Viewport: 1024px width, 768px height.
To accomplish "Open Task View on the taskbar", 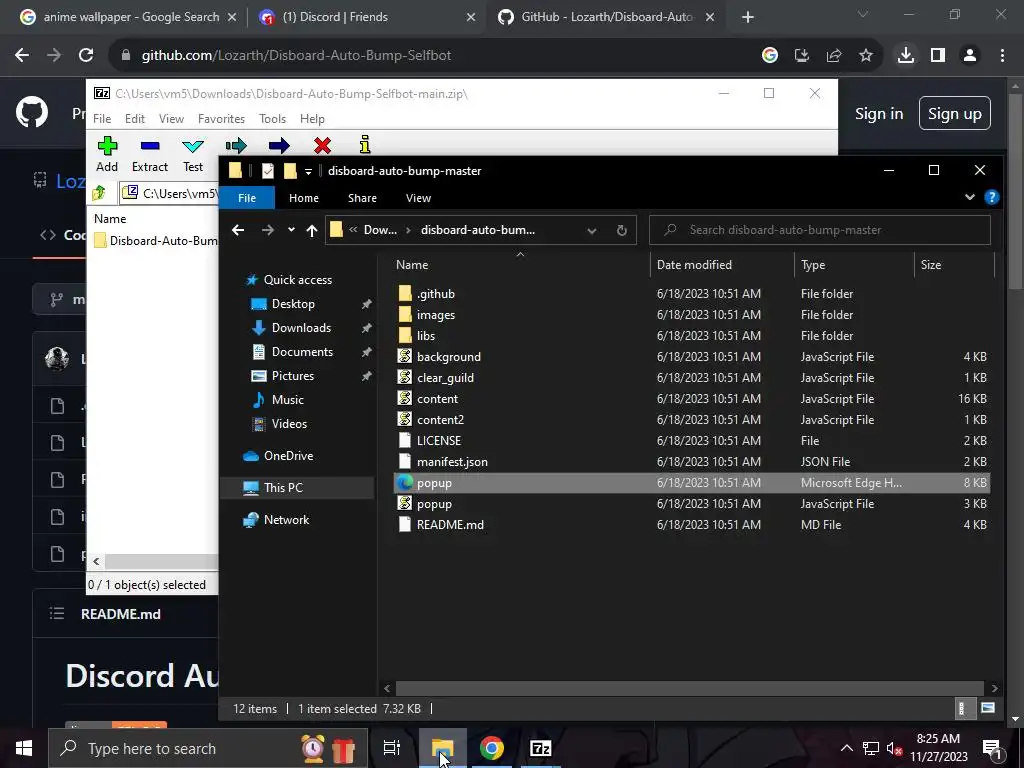I will click(x=392, y=748).
